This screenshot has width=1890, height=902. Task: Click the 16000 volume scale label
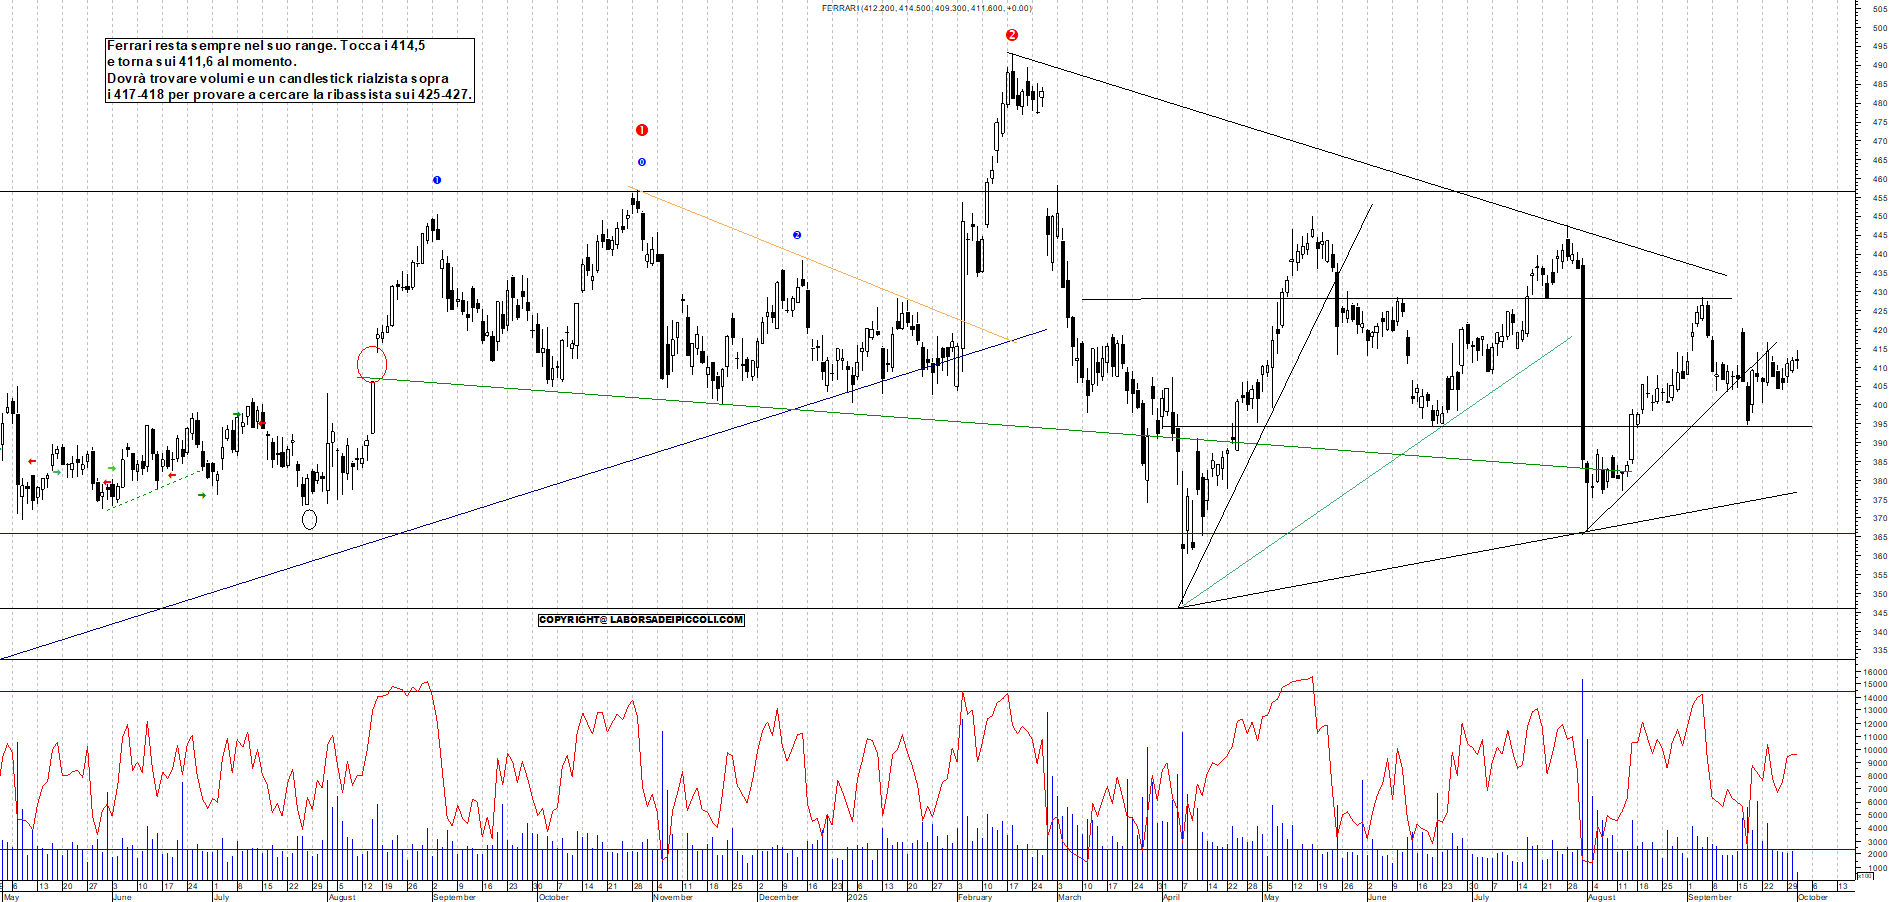1875,673
